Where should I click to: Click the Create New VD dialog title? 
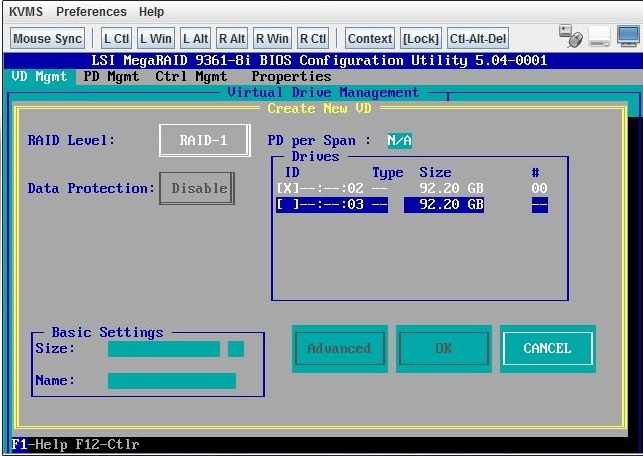(x=319, y=109)
